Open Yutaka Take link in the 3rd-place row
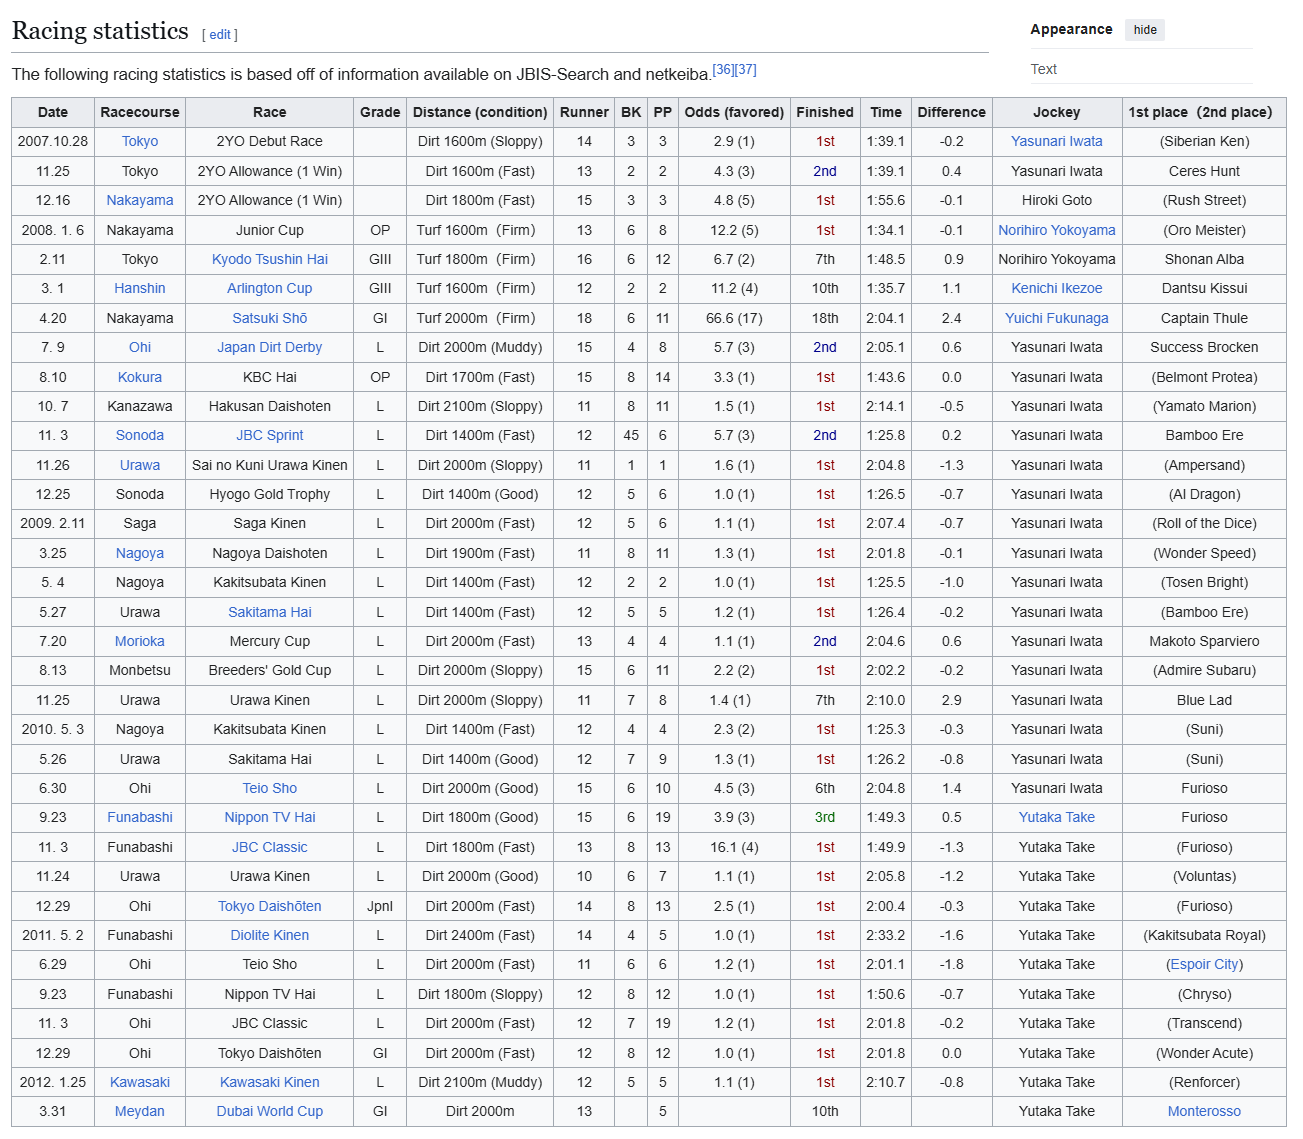1303x1139 pixels. [x=1057, y=818]
